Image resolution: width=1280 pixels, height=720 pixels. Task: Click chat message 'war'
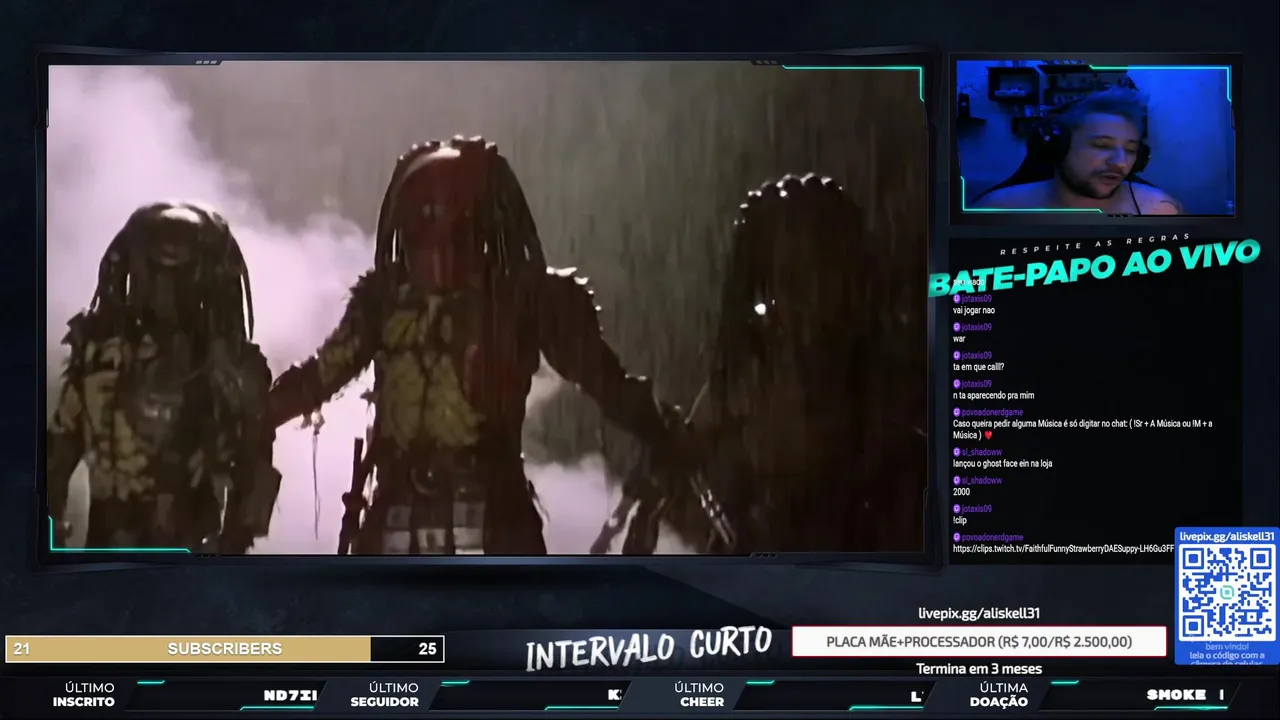point(959,339)
